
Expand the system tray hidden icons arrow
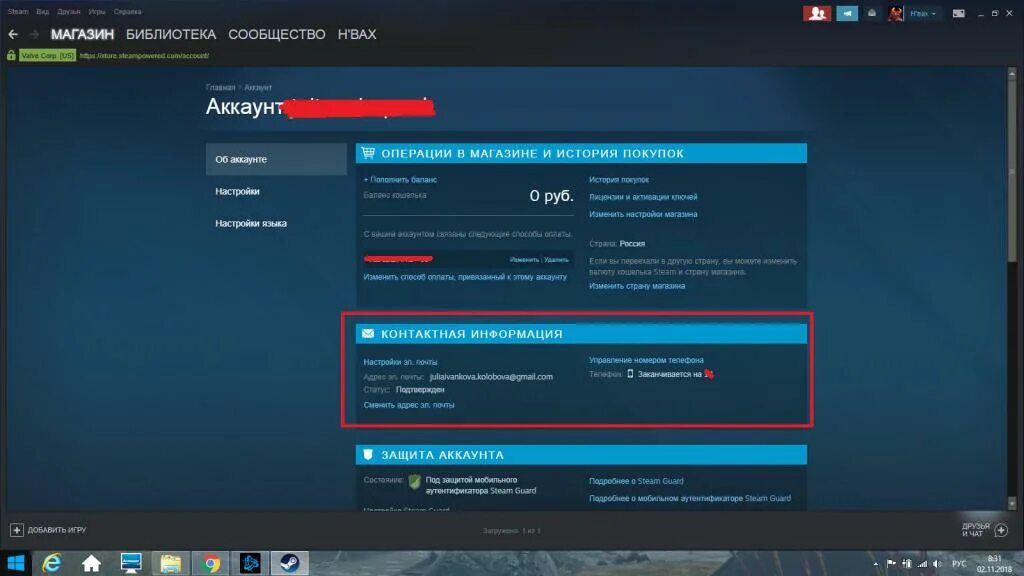(875, 564)
